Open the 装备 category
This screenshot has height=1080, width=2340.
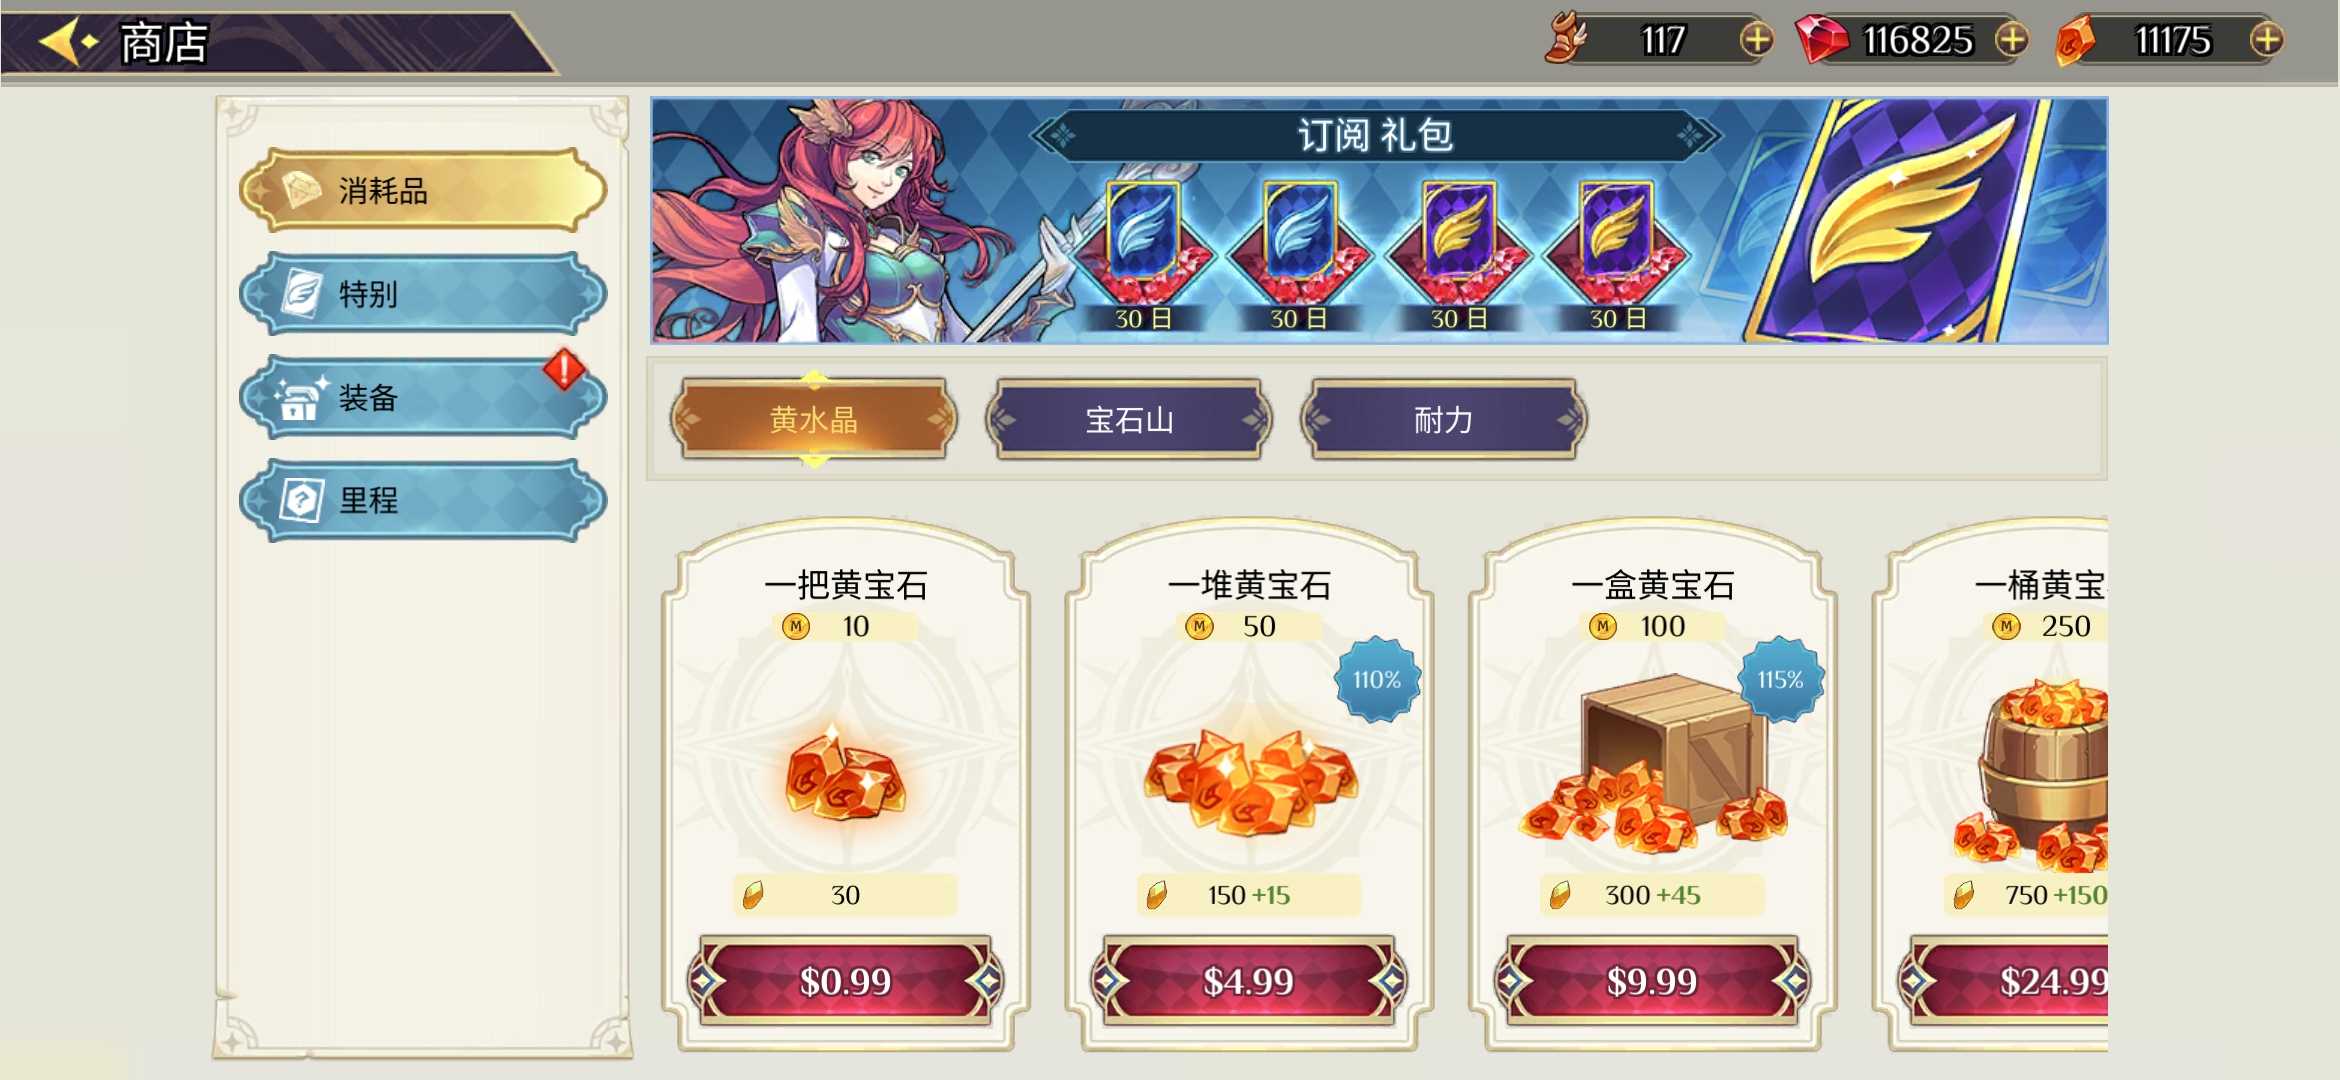coord(423,398)
